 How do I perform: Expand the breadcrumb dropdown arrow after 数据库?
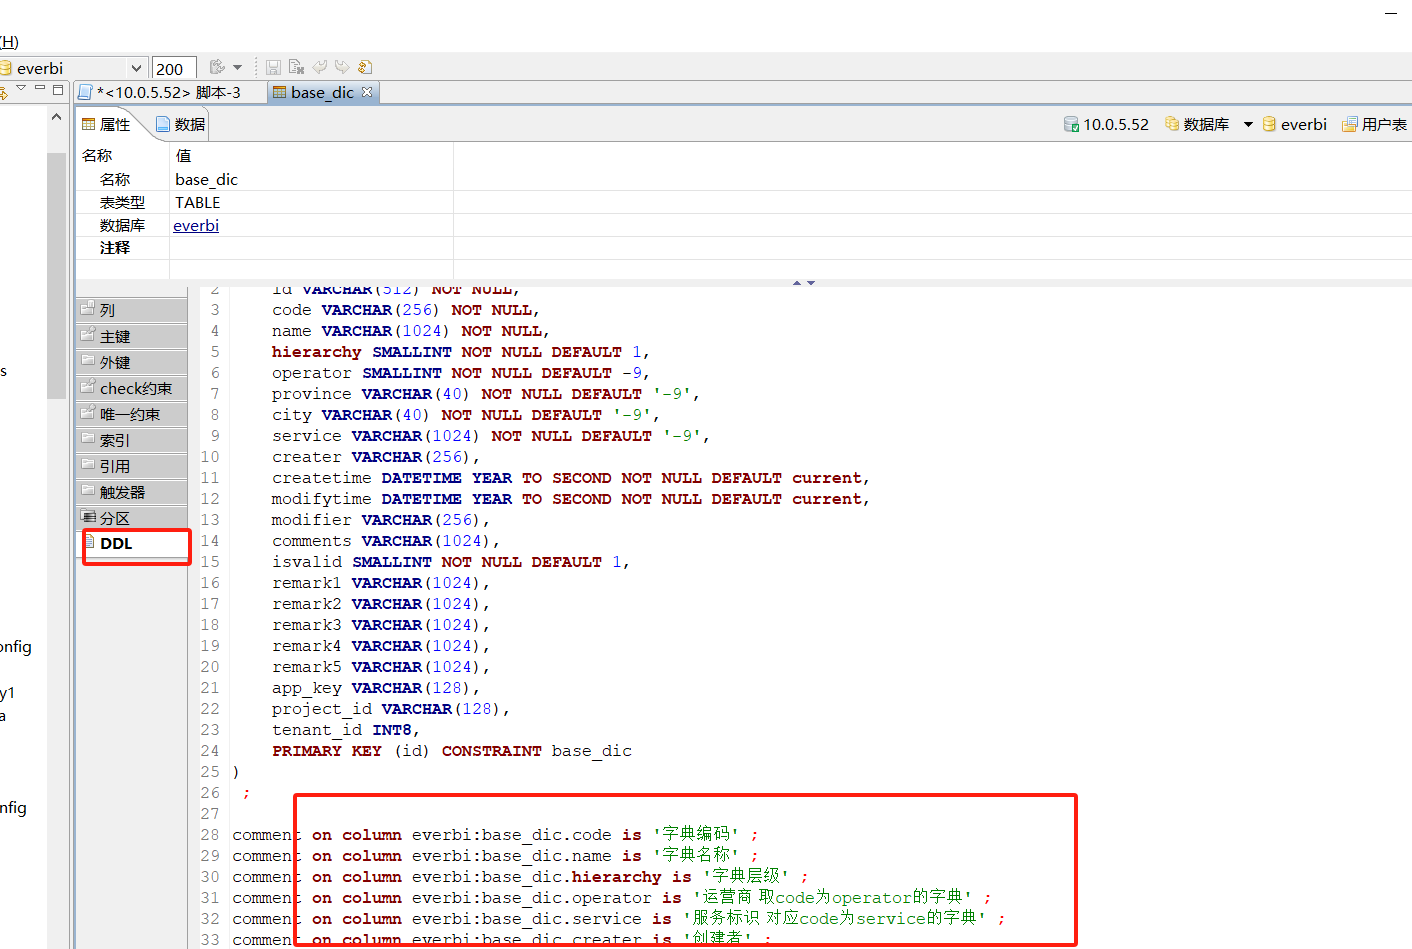1248,125
